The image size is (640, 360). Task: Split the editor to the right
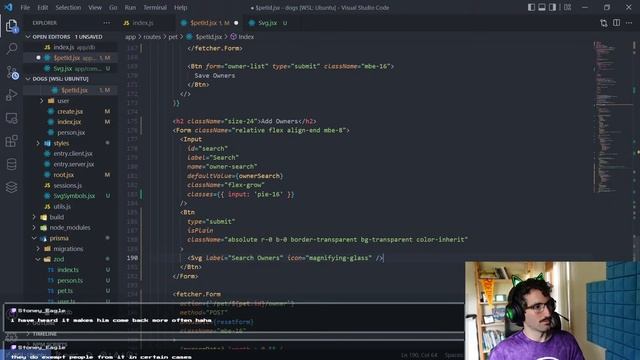click(616, 23)
